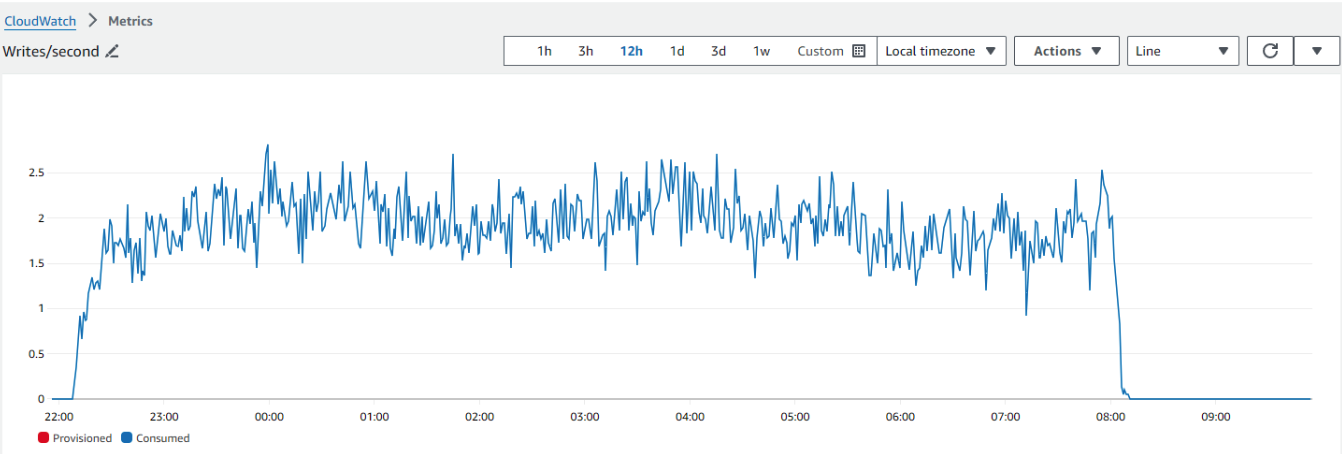Toggle the Consumed legend blue swatch
Screen dimensions: 1342x454
125,438
